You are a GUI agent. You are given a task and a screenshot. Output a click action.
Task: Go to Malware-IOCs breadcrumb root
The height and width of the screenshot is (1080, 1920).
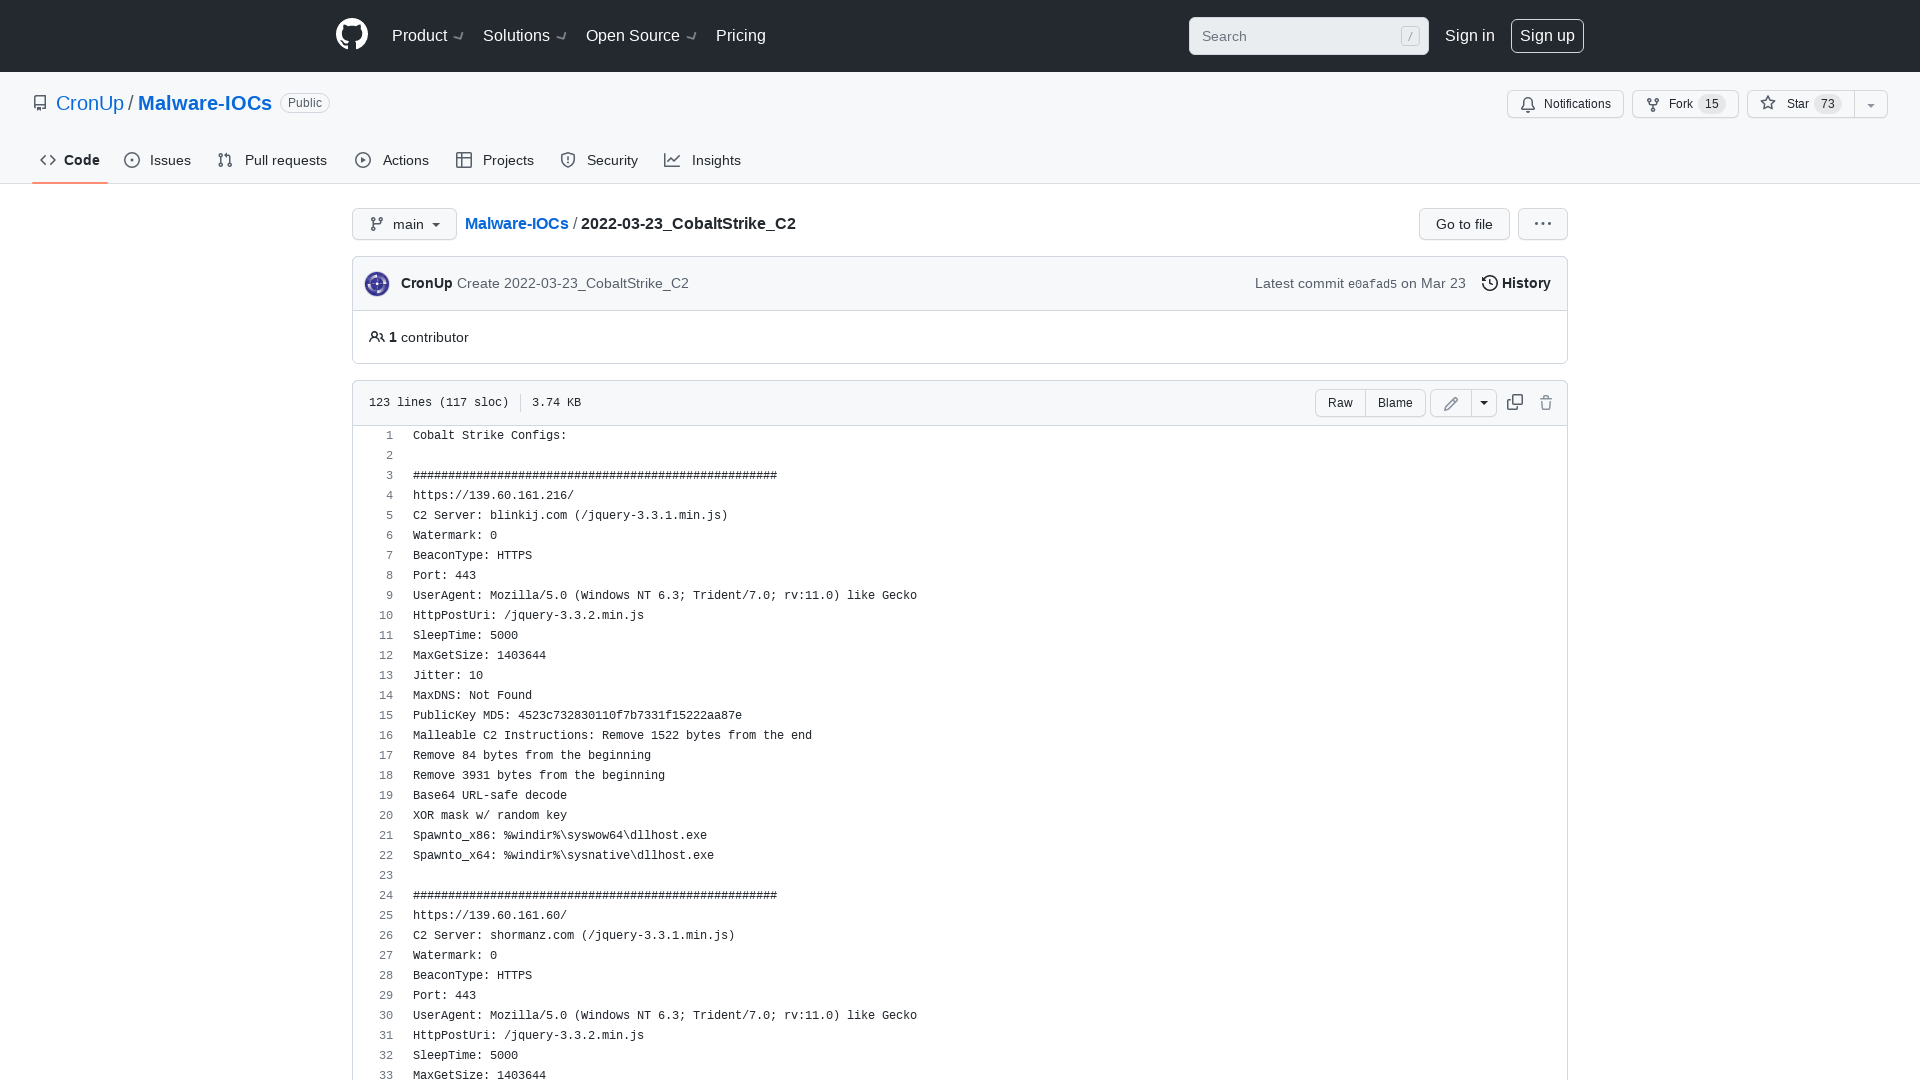coord(516,223)
